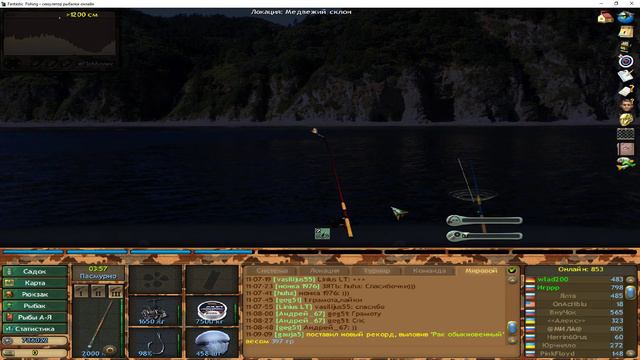Switch to the Команда chat tab

click(428, 271)
